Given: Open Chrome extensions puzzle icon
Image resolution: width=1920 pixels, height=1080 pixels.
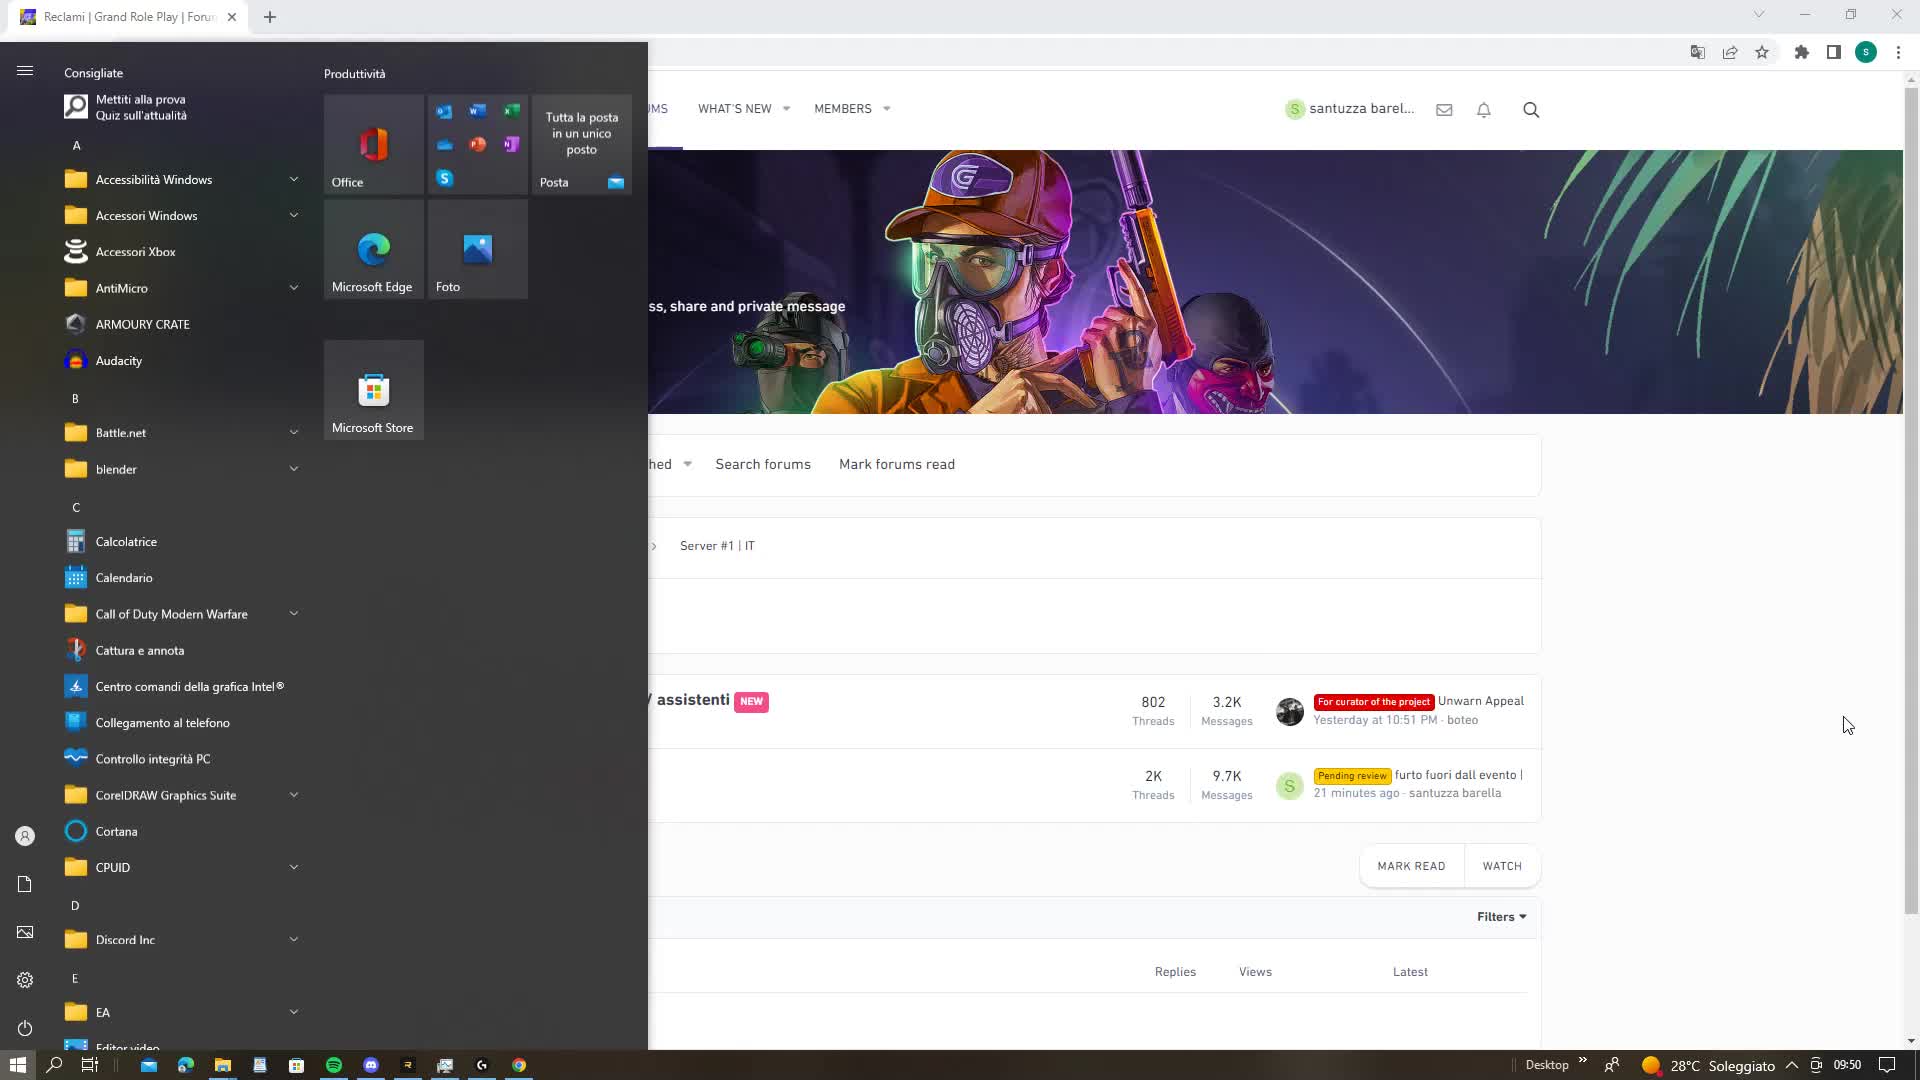Looking at the screenshot, I should coord(1802,52).
